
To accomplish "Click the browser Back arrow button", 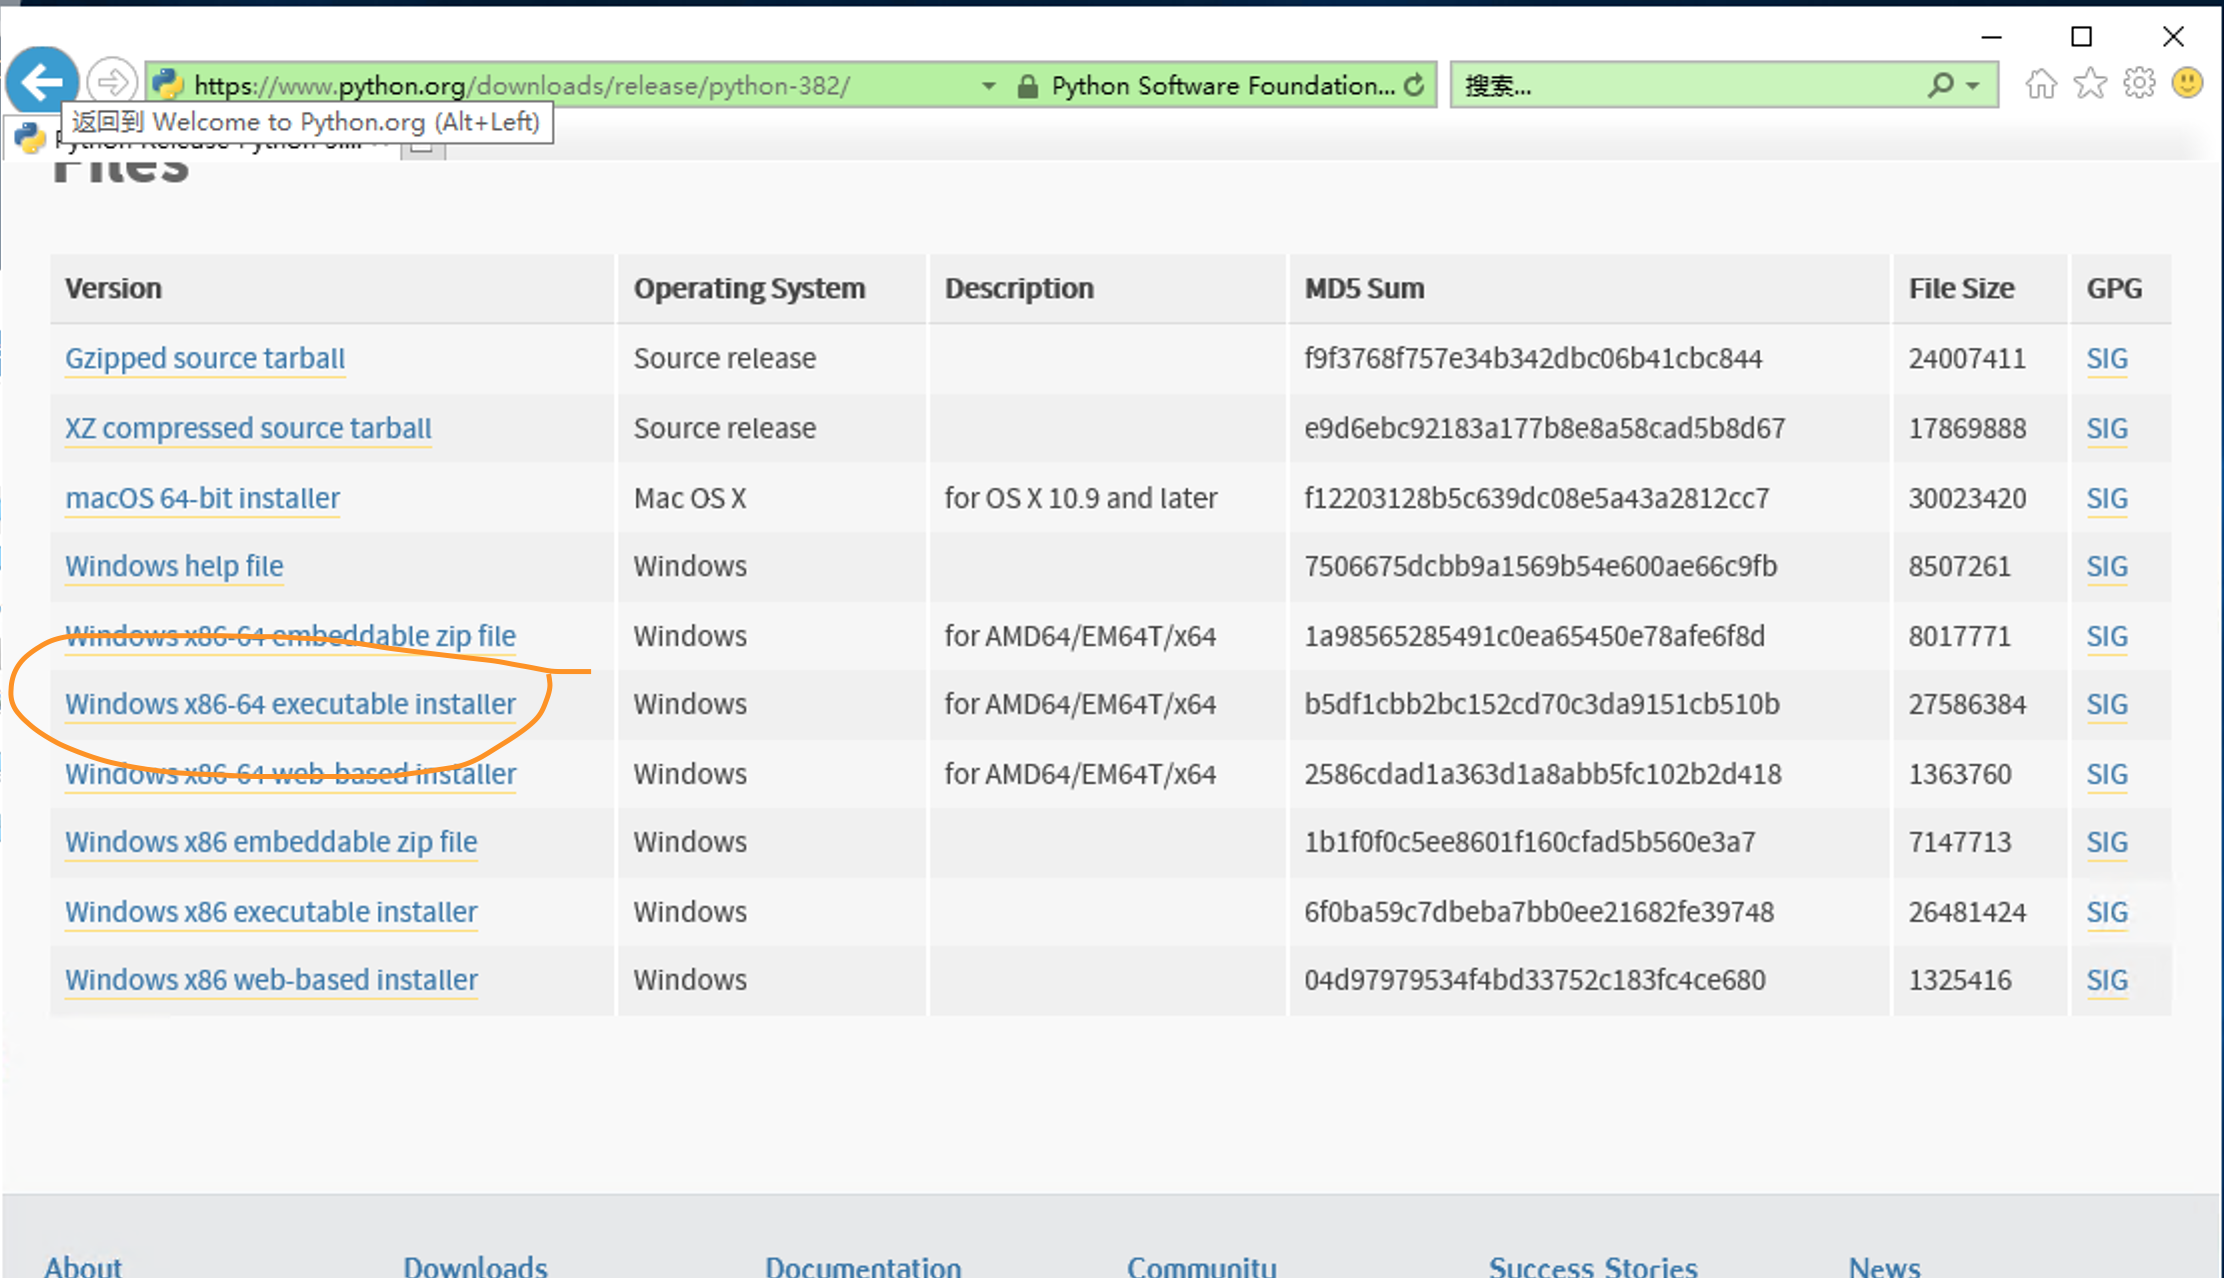I will (42, 83).
